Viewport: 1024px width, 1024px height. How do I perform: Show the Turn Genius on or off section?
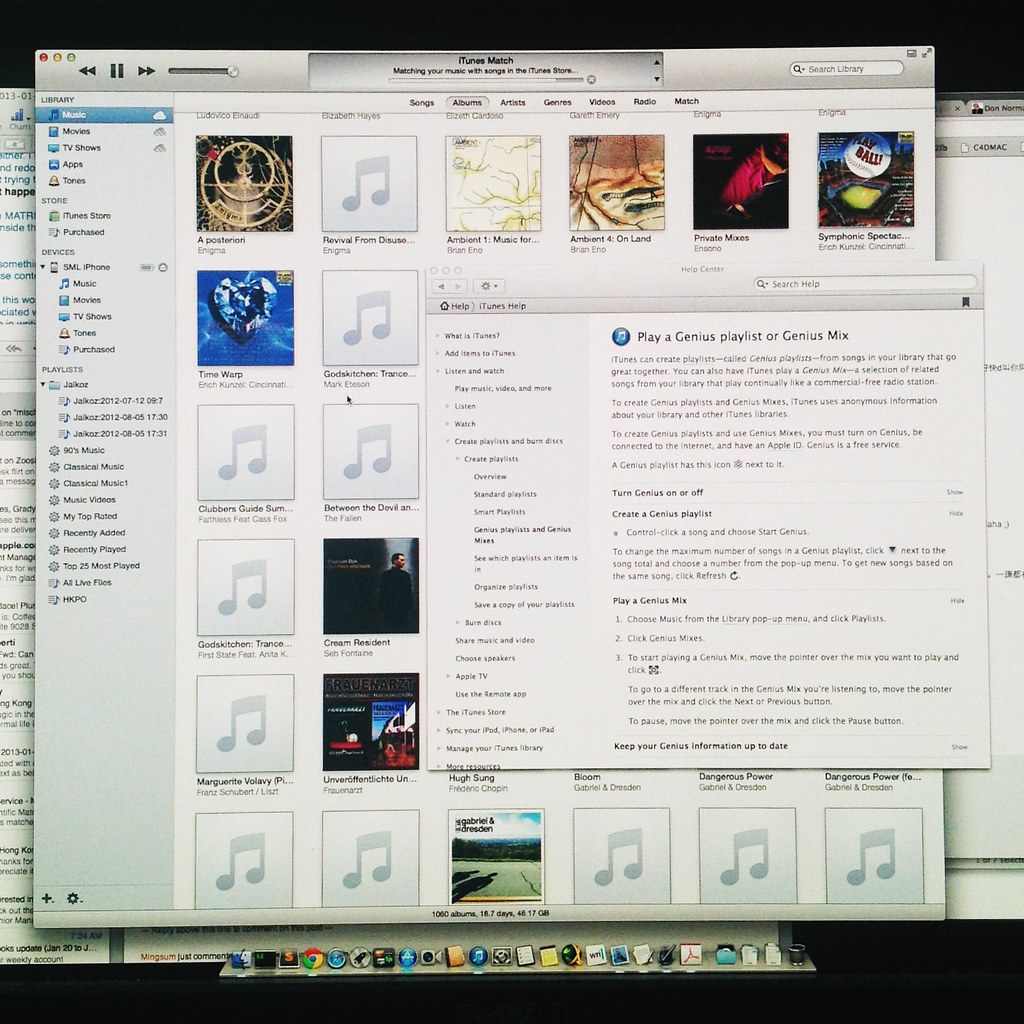[x=954, y=492]
